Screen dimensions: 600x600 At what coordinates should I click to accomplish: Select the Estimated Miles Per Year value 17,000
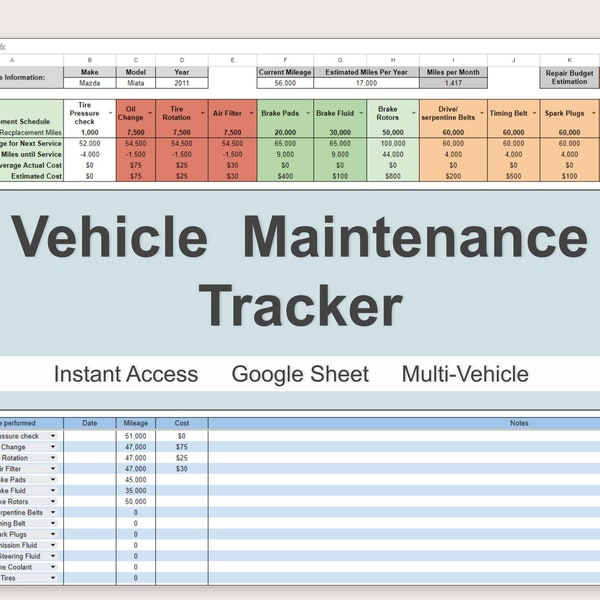366,83
